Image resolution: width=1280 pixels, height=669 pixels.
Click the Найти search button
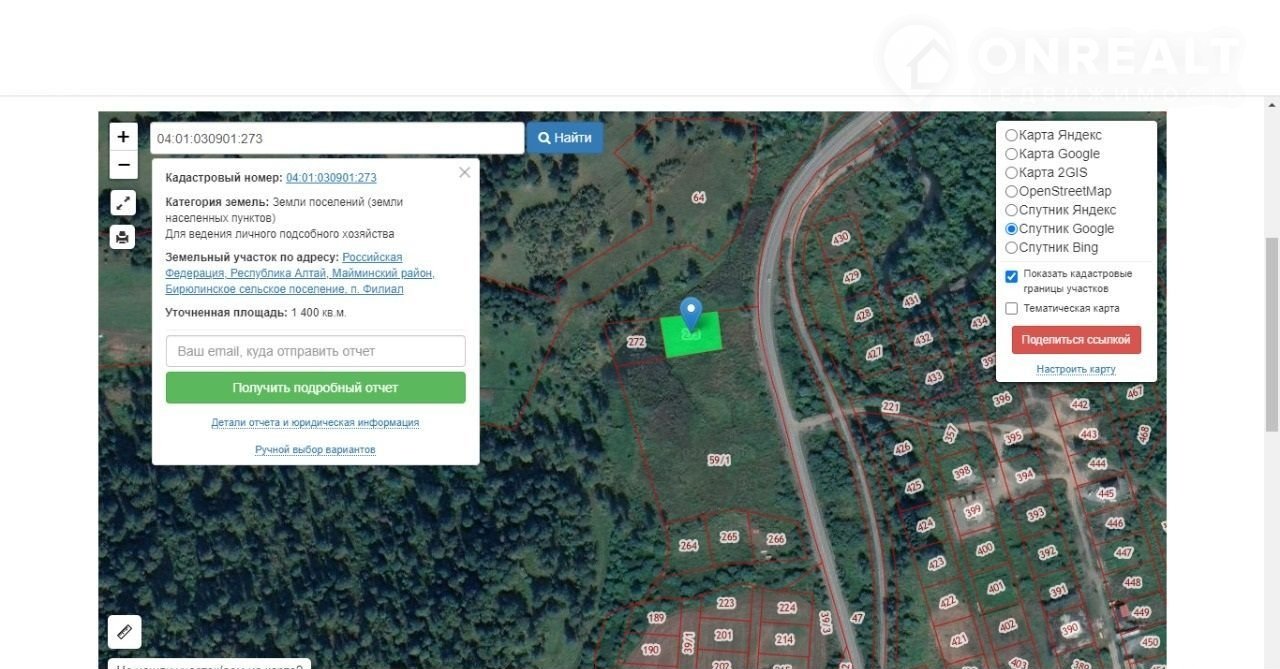tap(565, 138)
